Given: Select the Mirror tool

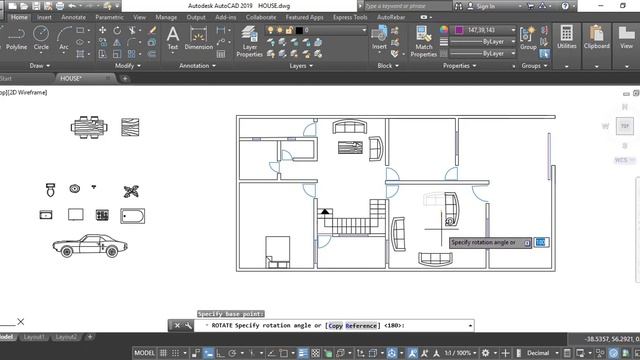Looking at the screenshot, I should (x=117, y=42).
